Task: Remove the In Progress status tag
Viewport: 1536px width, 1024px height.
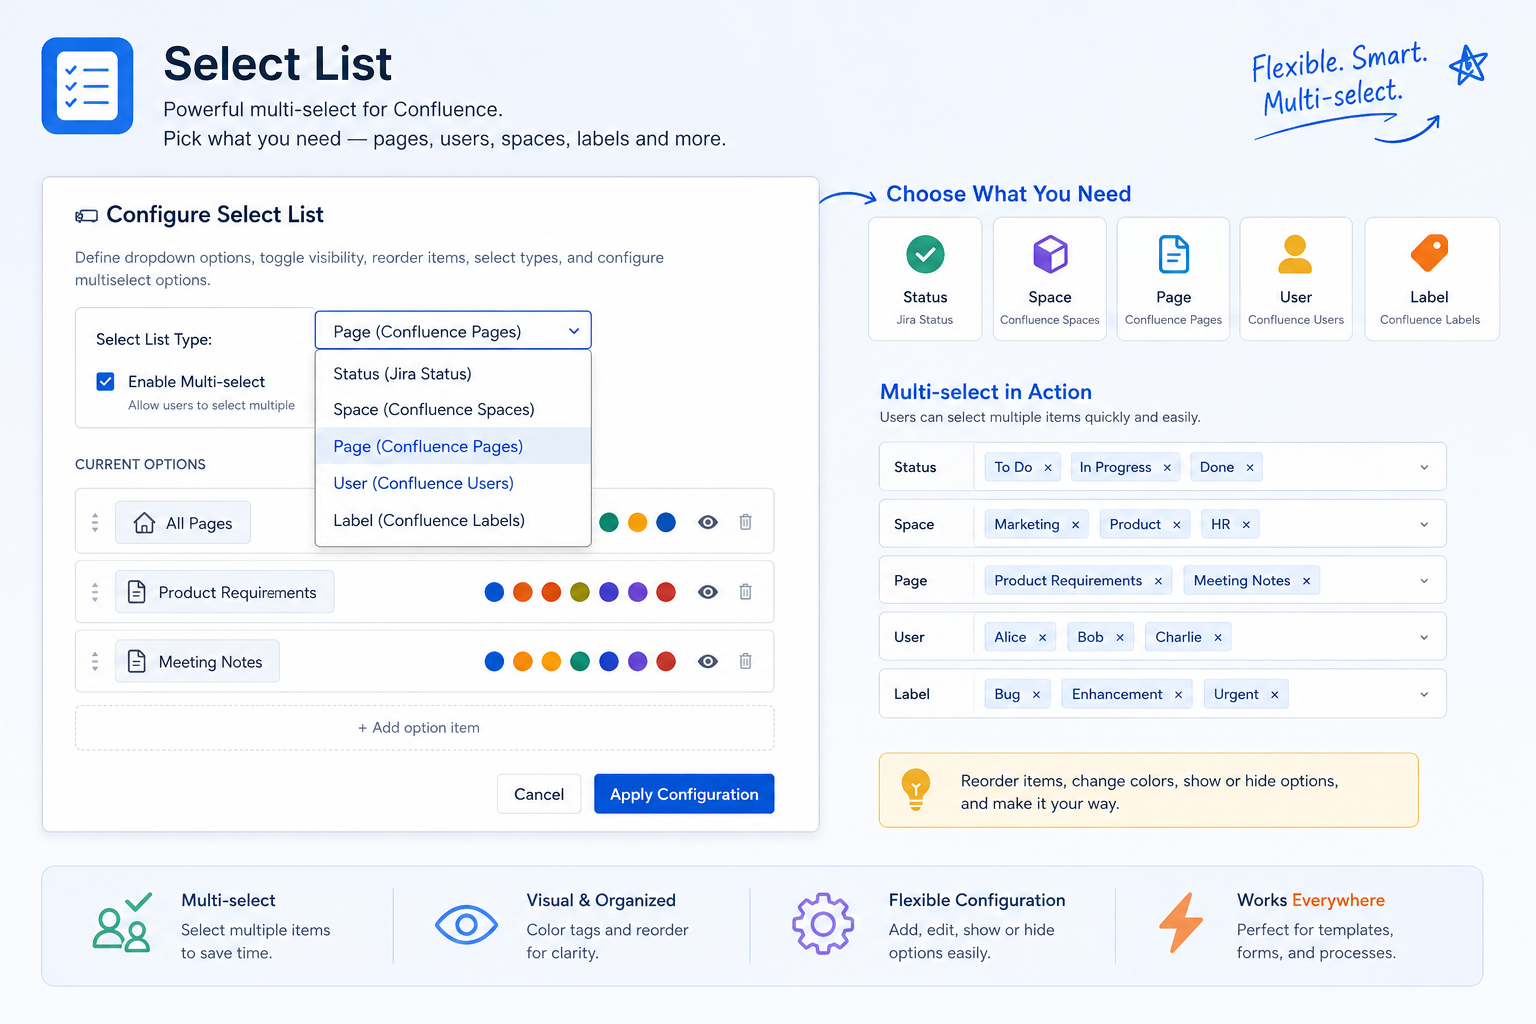Action: (1167, 468)
